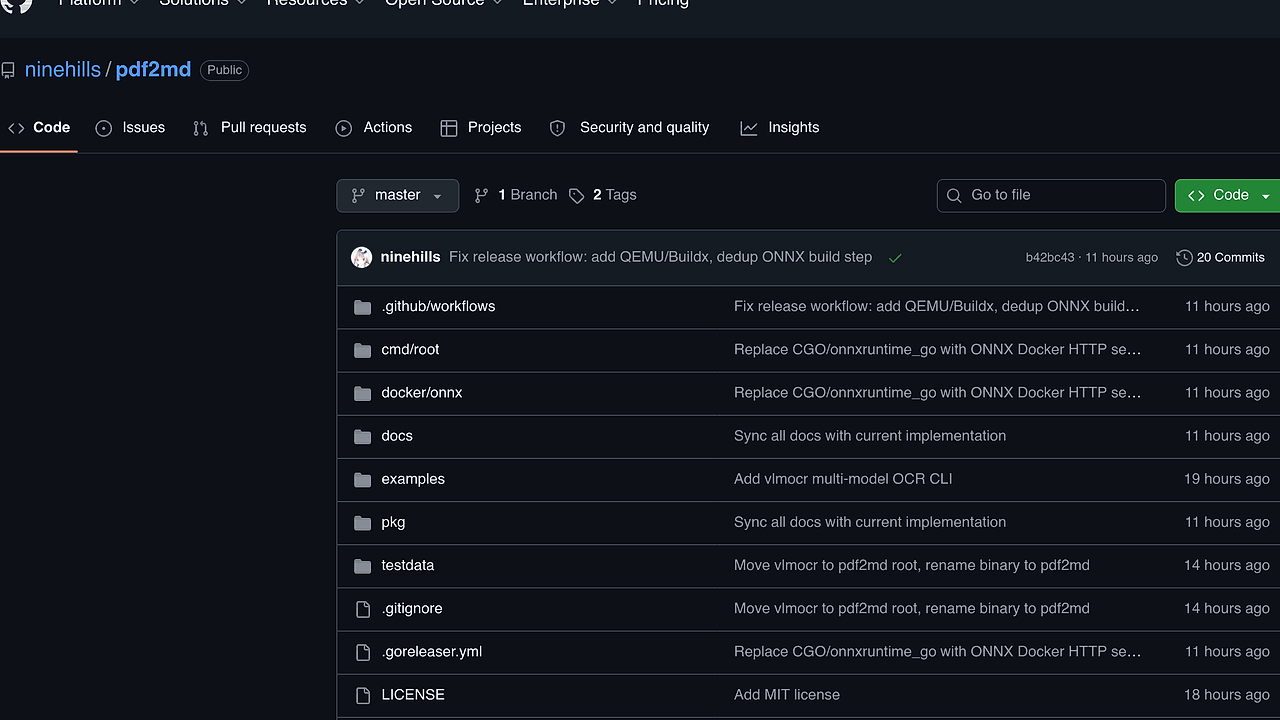Click the search magnifier in Go to file
The height and width of the screenshot is (720, 1280).
[954, 195]
